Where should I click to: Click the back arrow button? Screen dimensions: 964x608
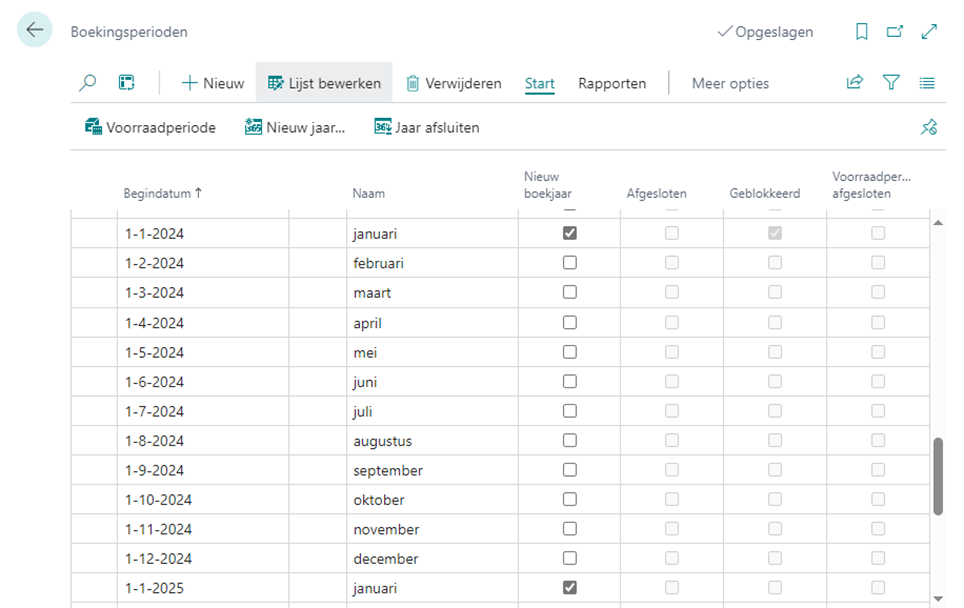click(35, 31)
